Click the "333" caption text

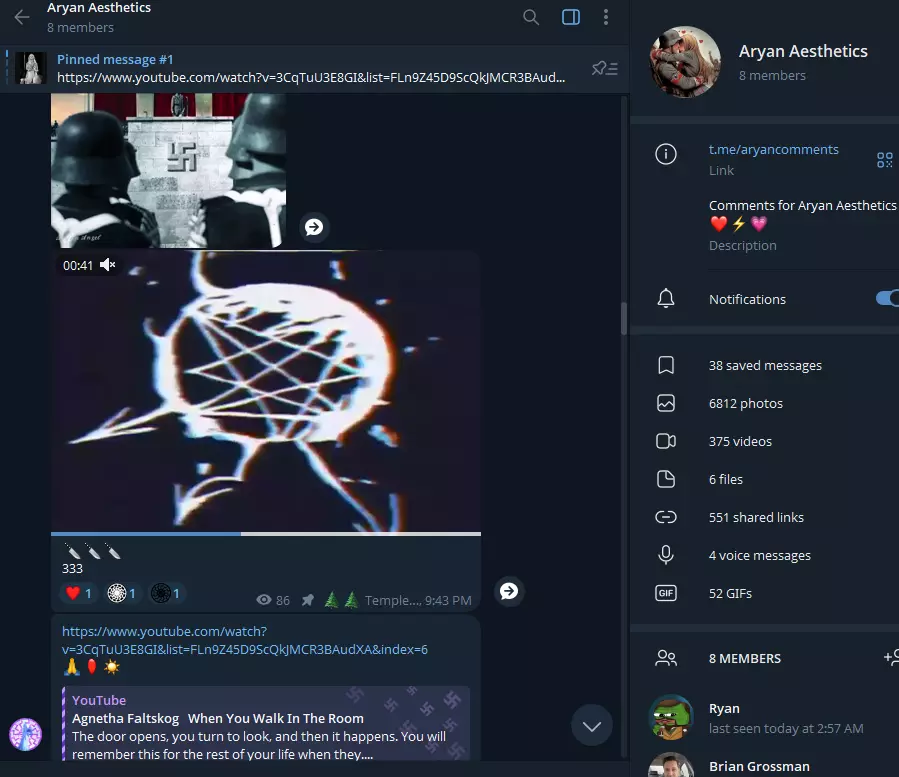point(72,568)
